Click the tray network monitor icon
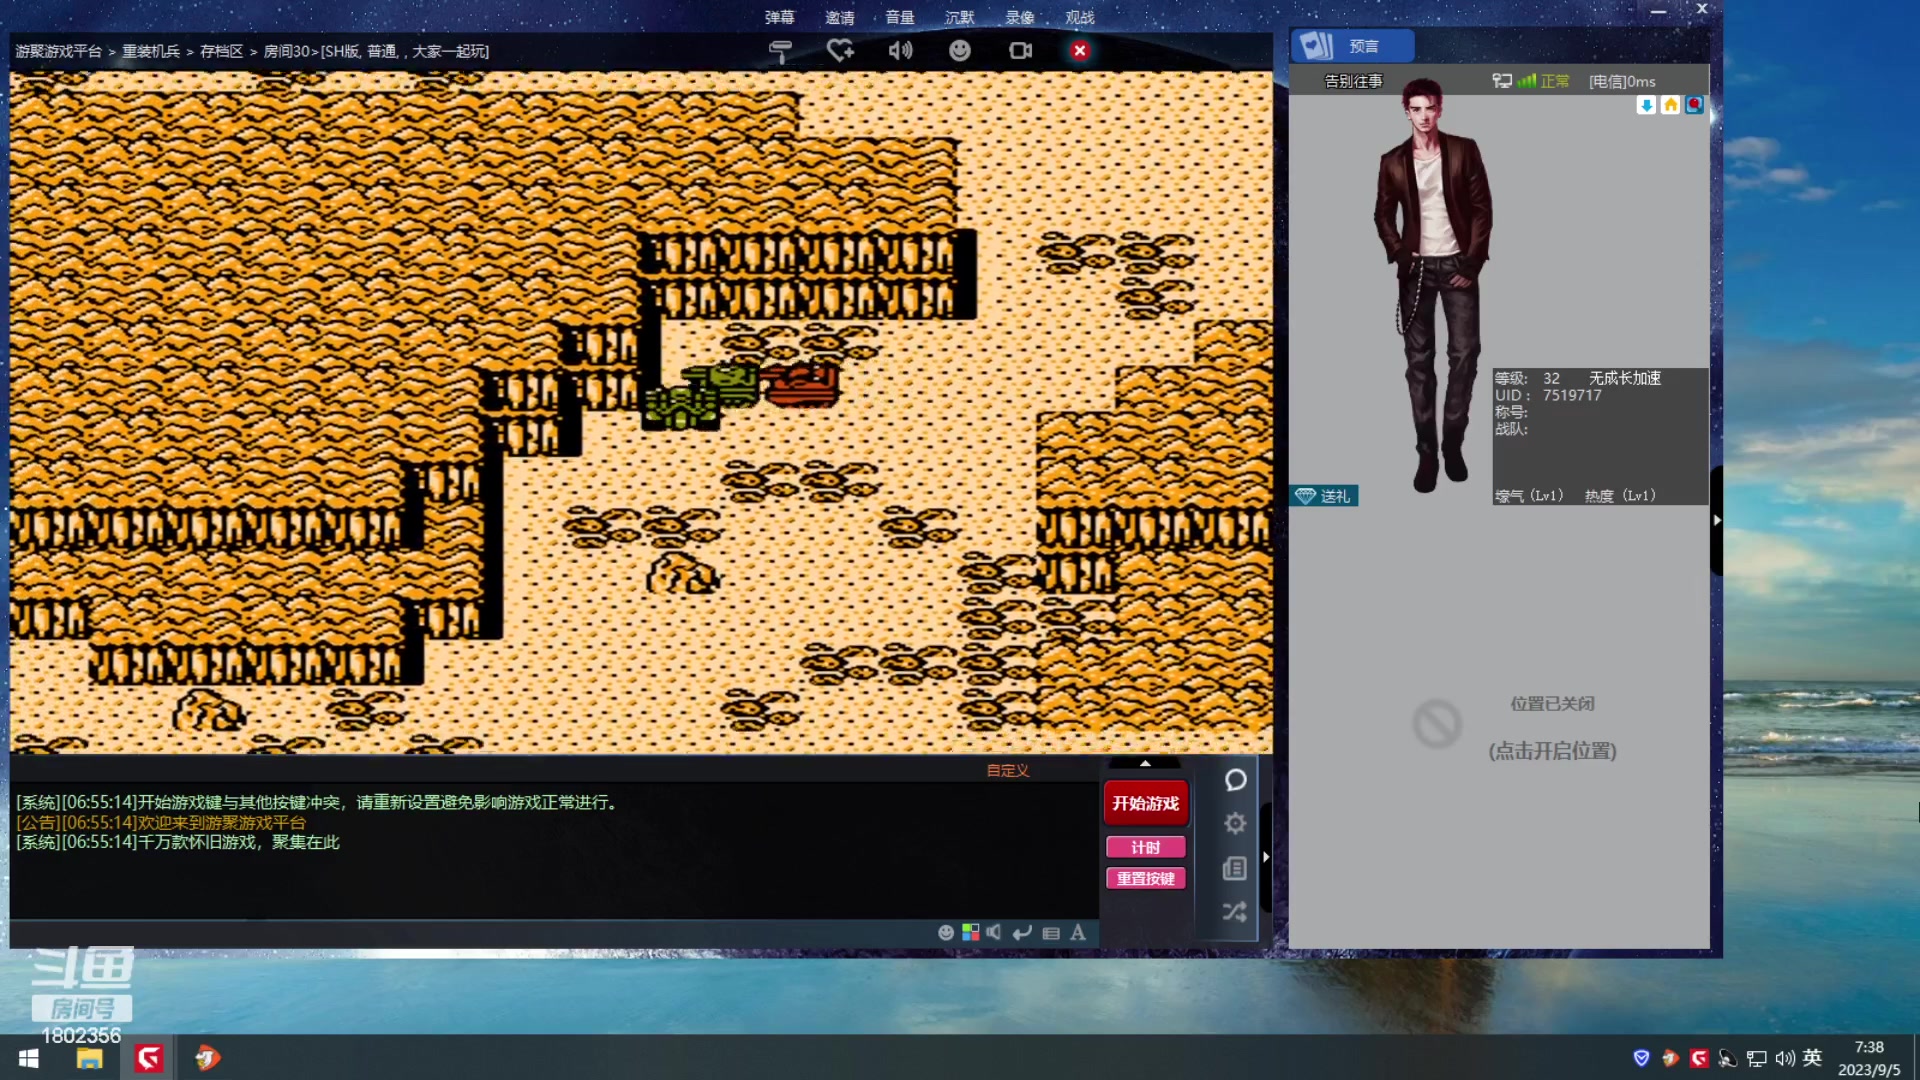Screen dimensions: 1920x1080 pyautogui.click(x=1757, y=1058)
